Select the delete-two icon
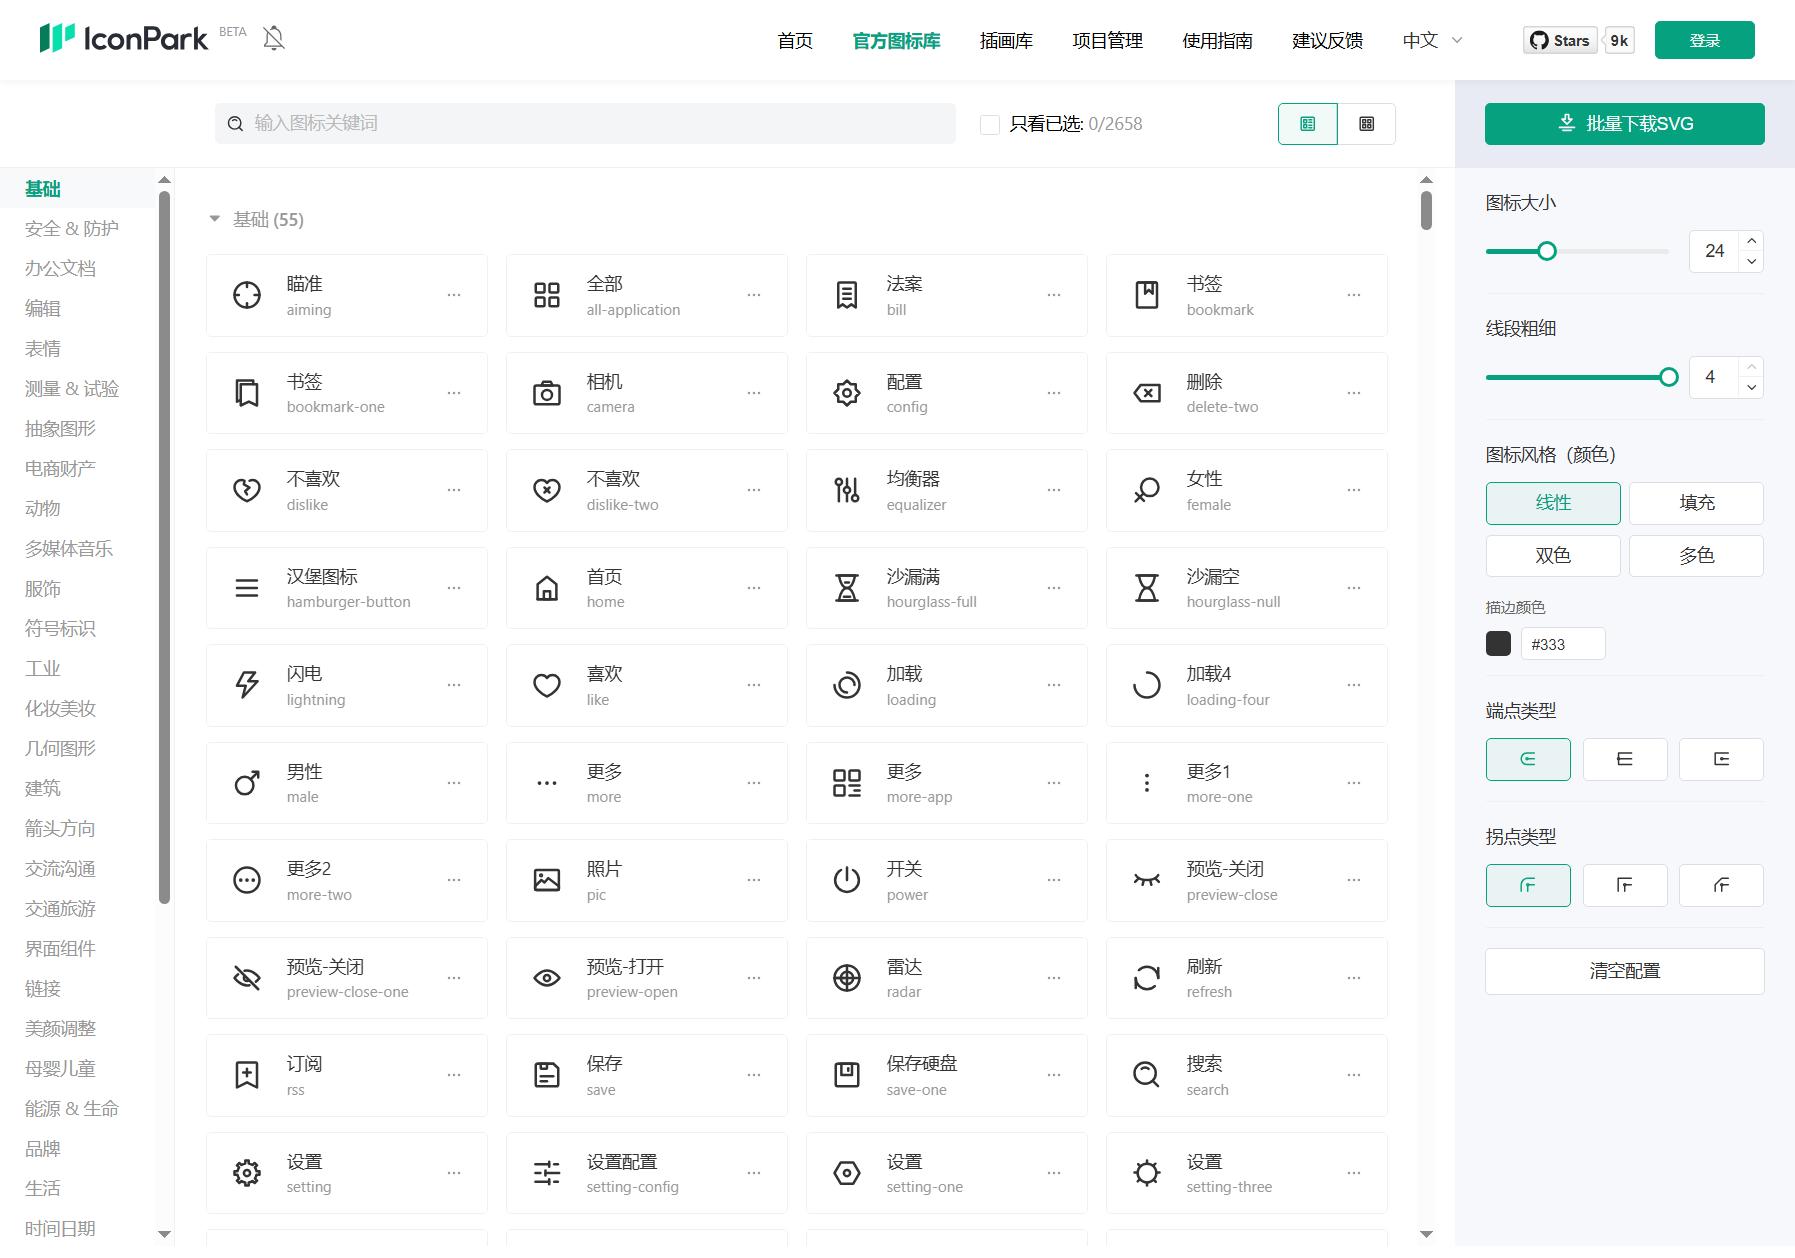 (1147, 393)
